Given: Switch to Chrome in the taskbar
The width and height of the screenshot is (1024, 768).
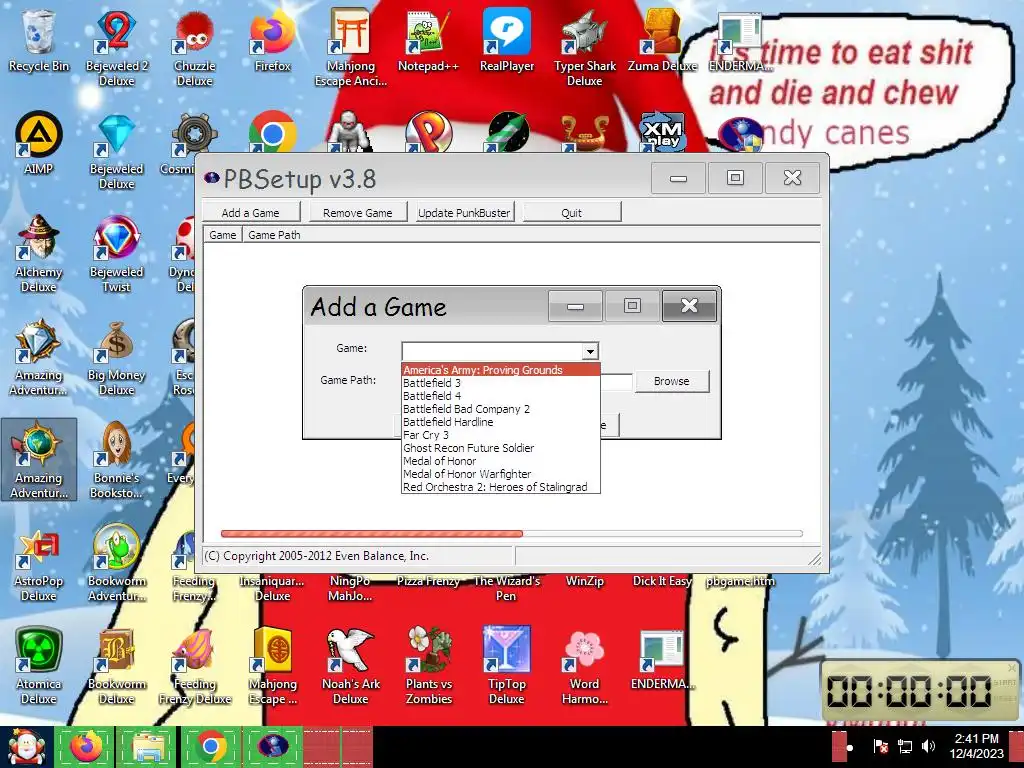Looking at the screenshot, I should [210, 747].
